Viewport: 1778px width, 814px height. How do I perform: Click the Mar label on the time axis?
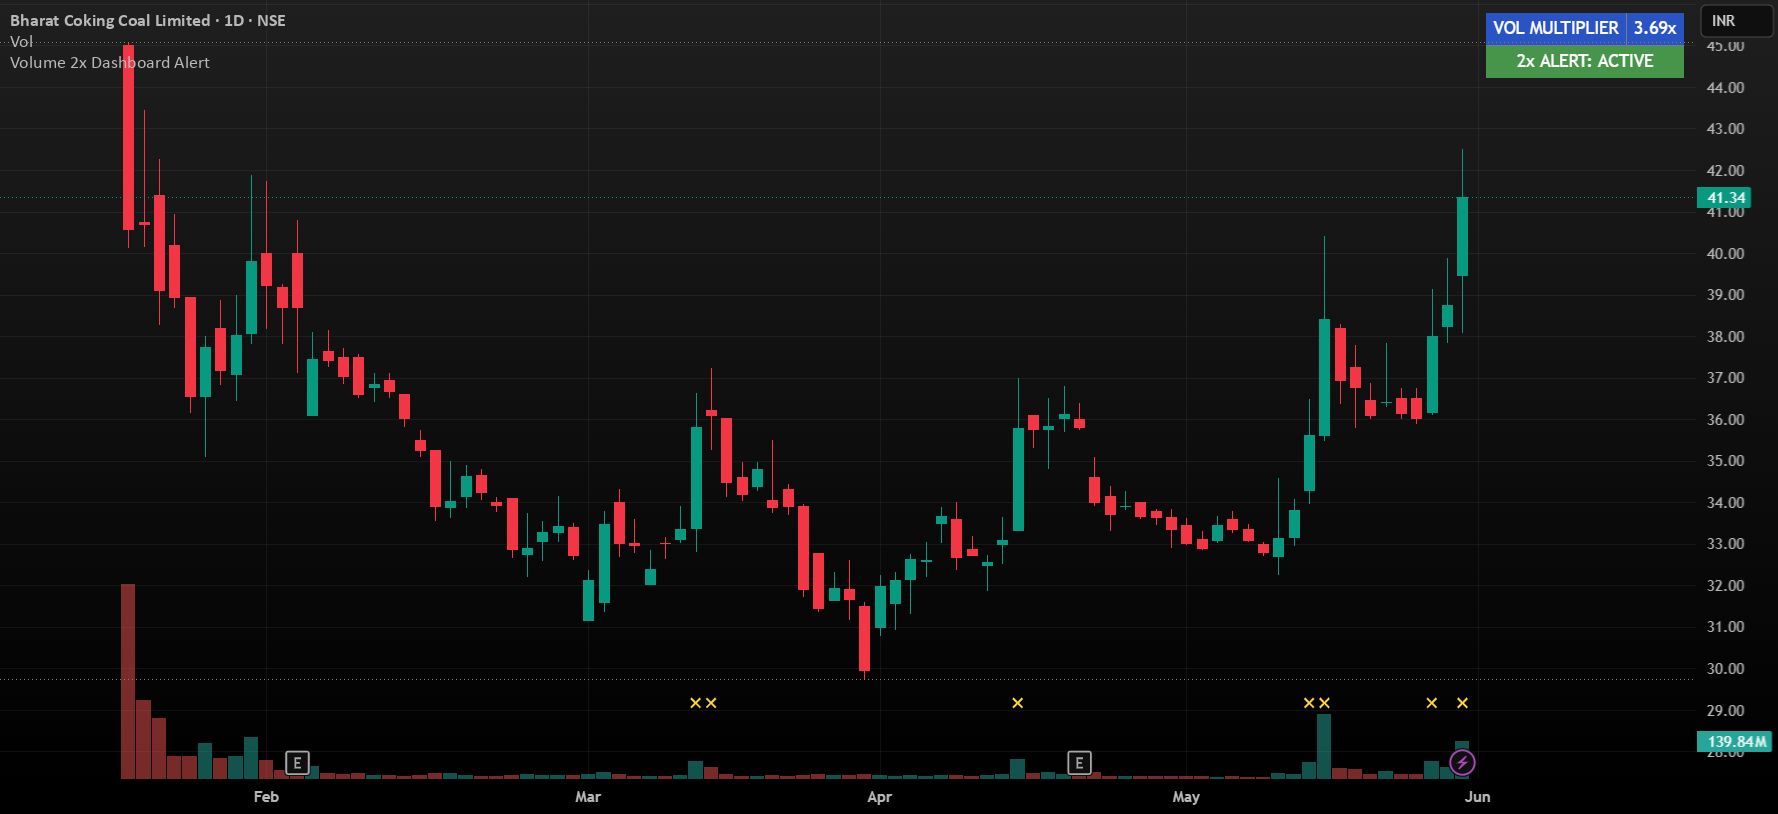pyautogui.click(x=588, y=797)
